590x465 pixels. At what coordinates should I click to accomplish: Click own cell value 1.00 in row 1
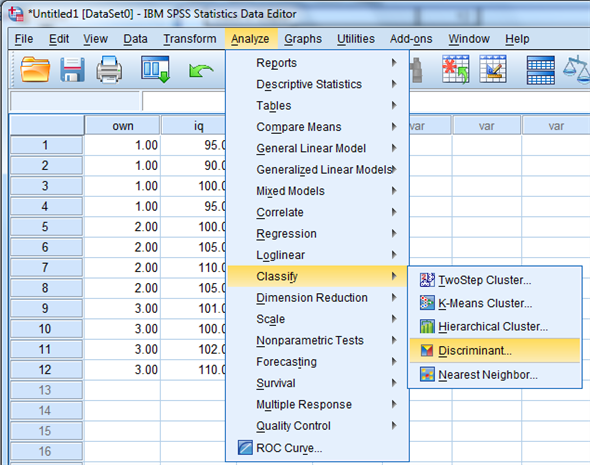[x=122, y=145]
